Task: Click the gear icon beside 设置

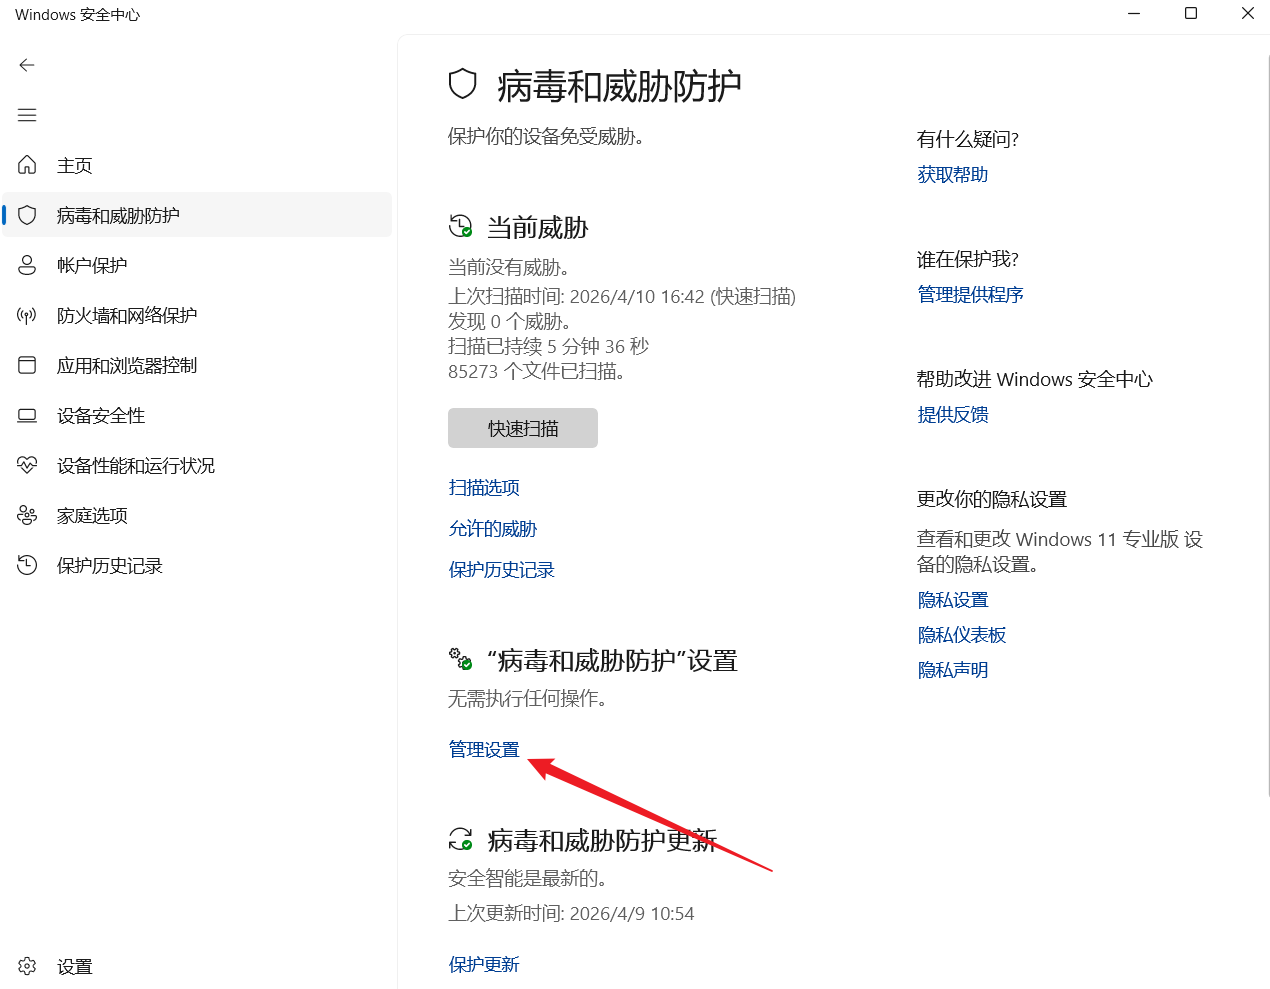Action: (x=27, y=966)
